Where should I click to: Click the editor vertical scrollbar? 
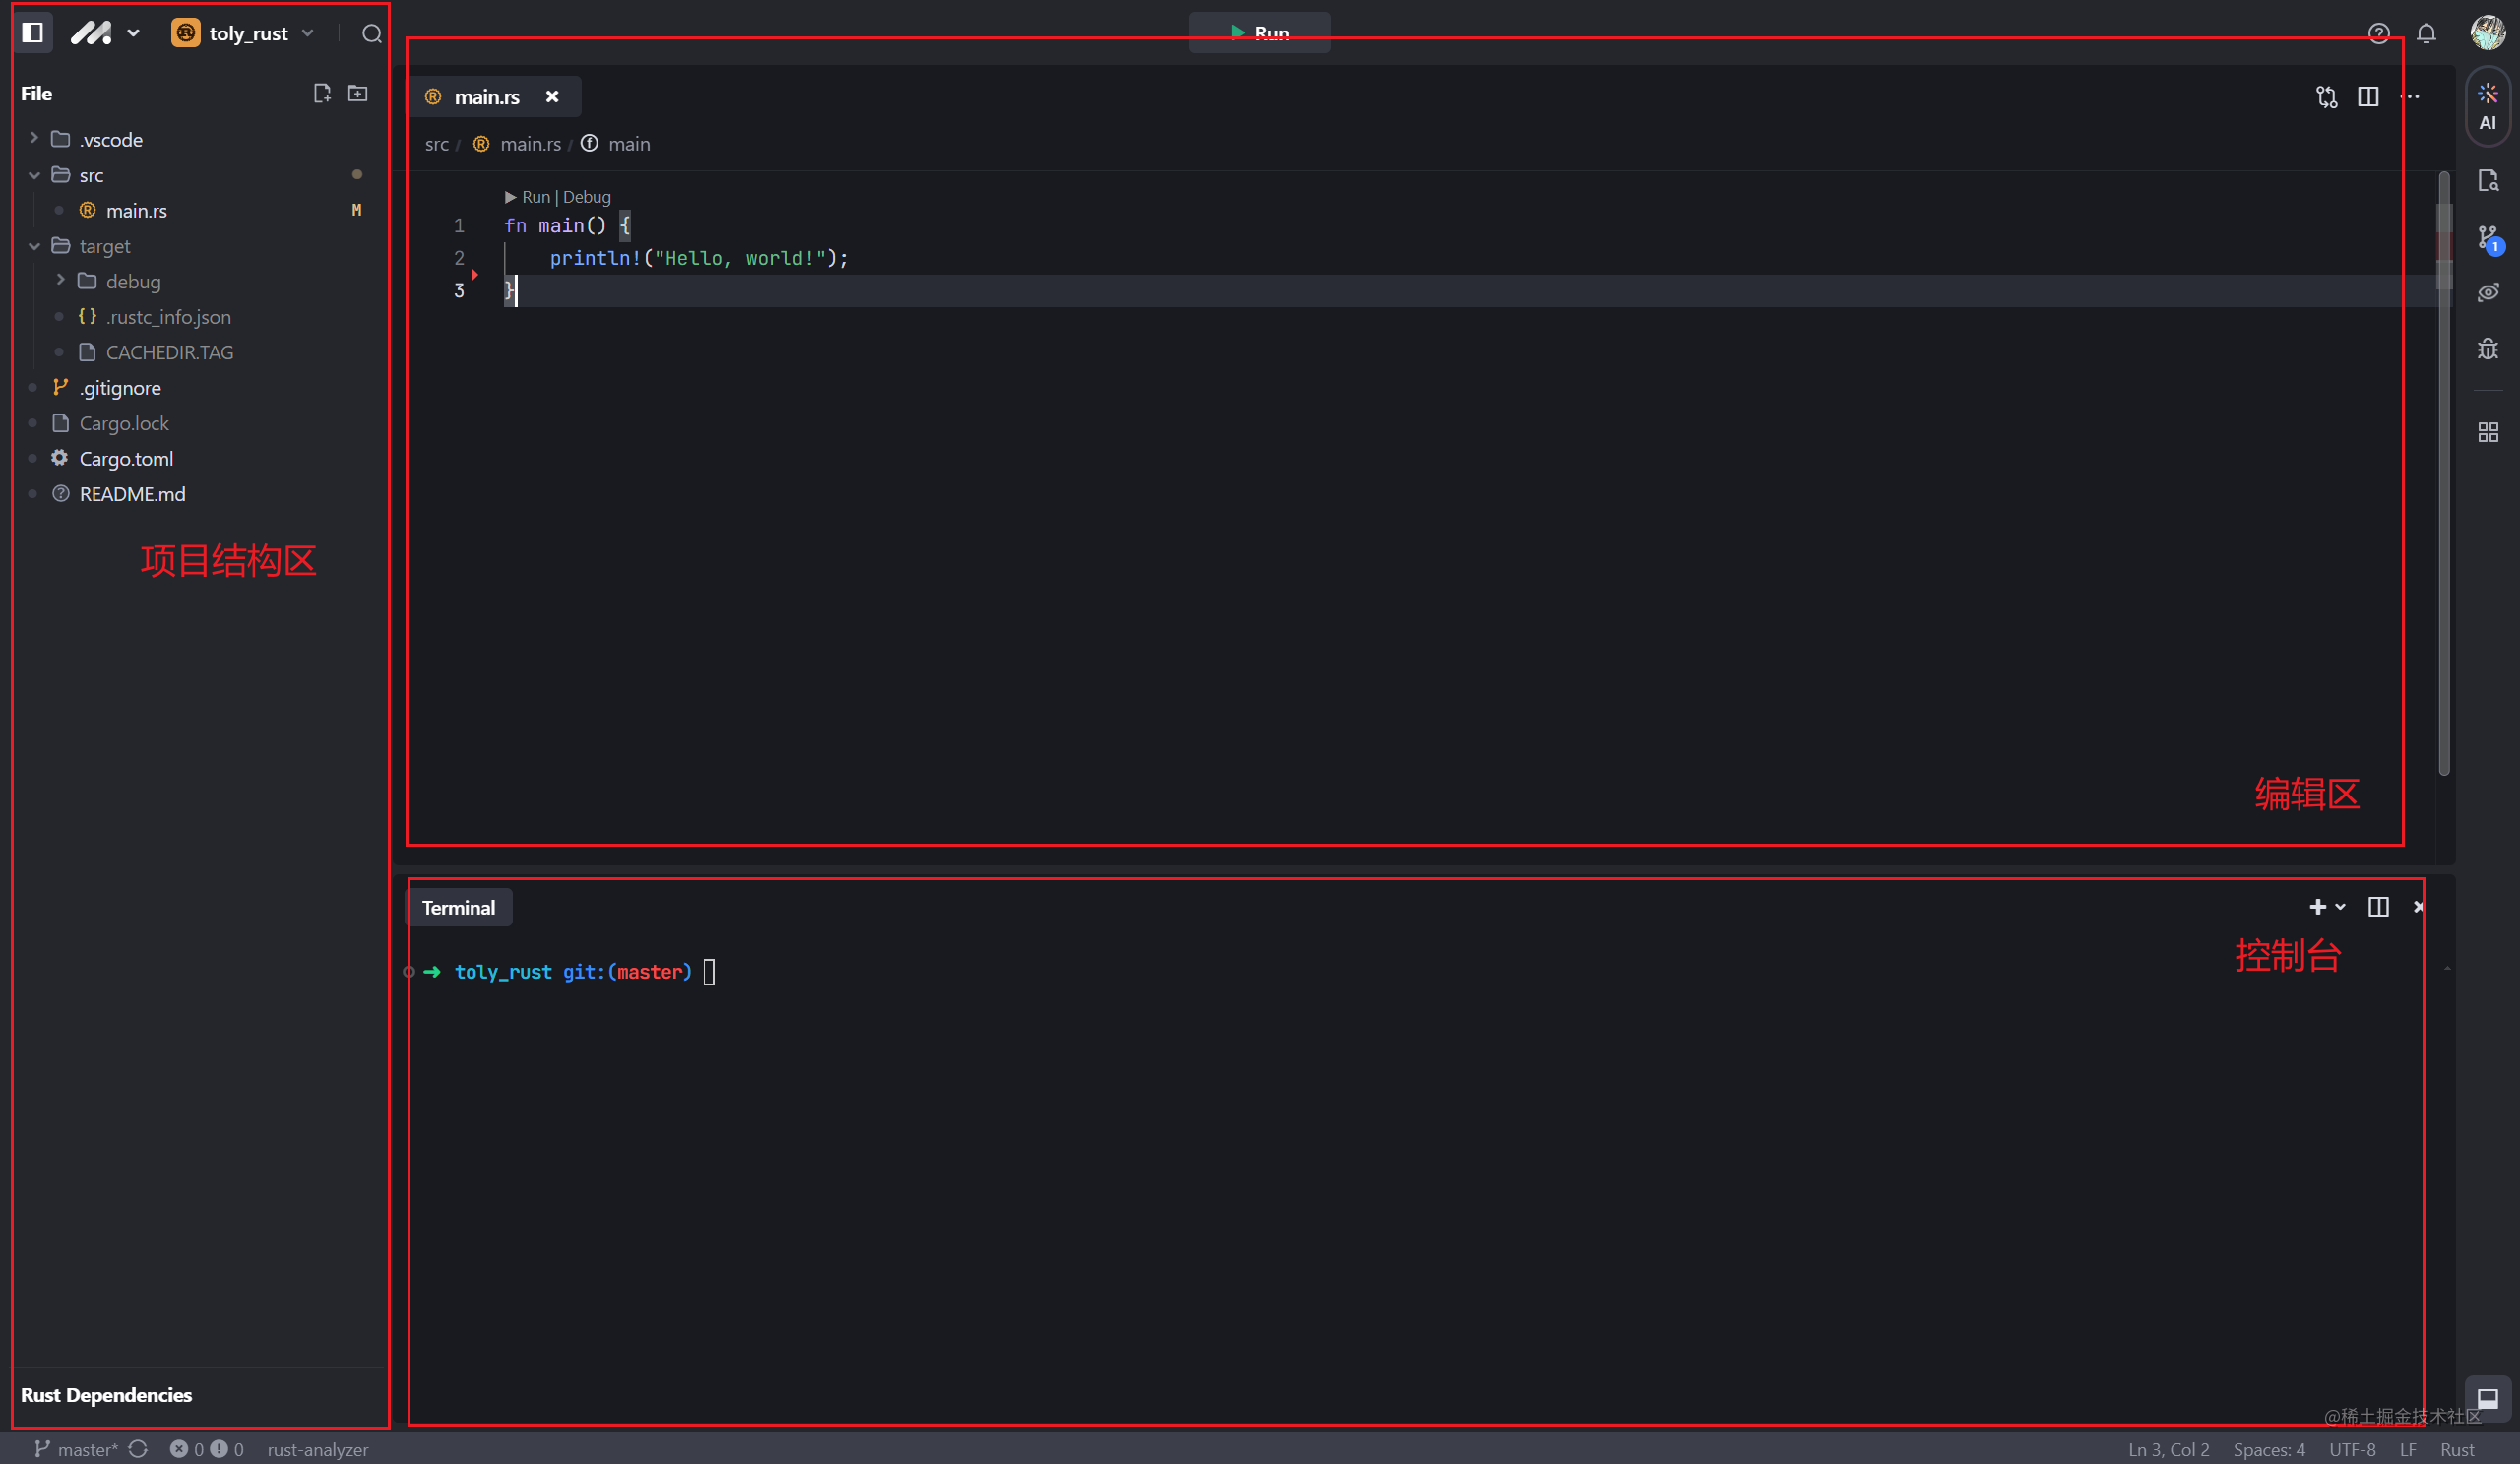pyautogui.click(x=2444, y=474)
